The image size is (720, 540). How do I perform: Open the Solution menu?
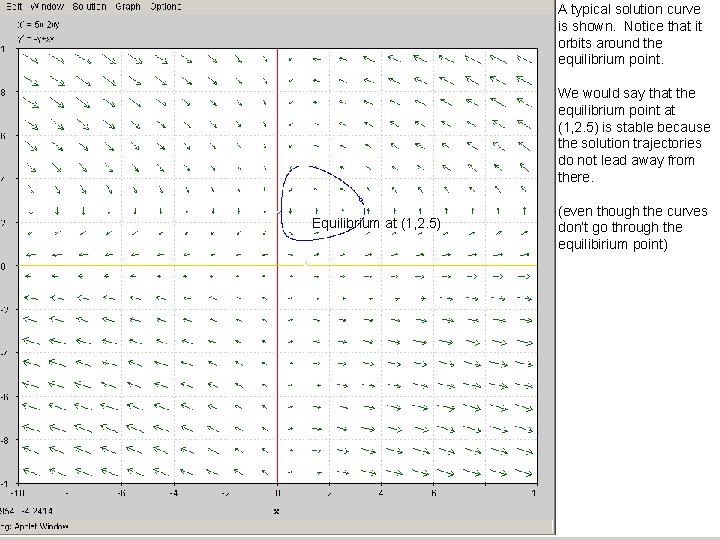coord(90,6)
